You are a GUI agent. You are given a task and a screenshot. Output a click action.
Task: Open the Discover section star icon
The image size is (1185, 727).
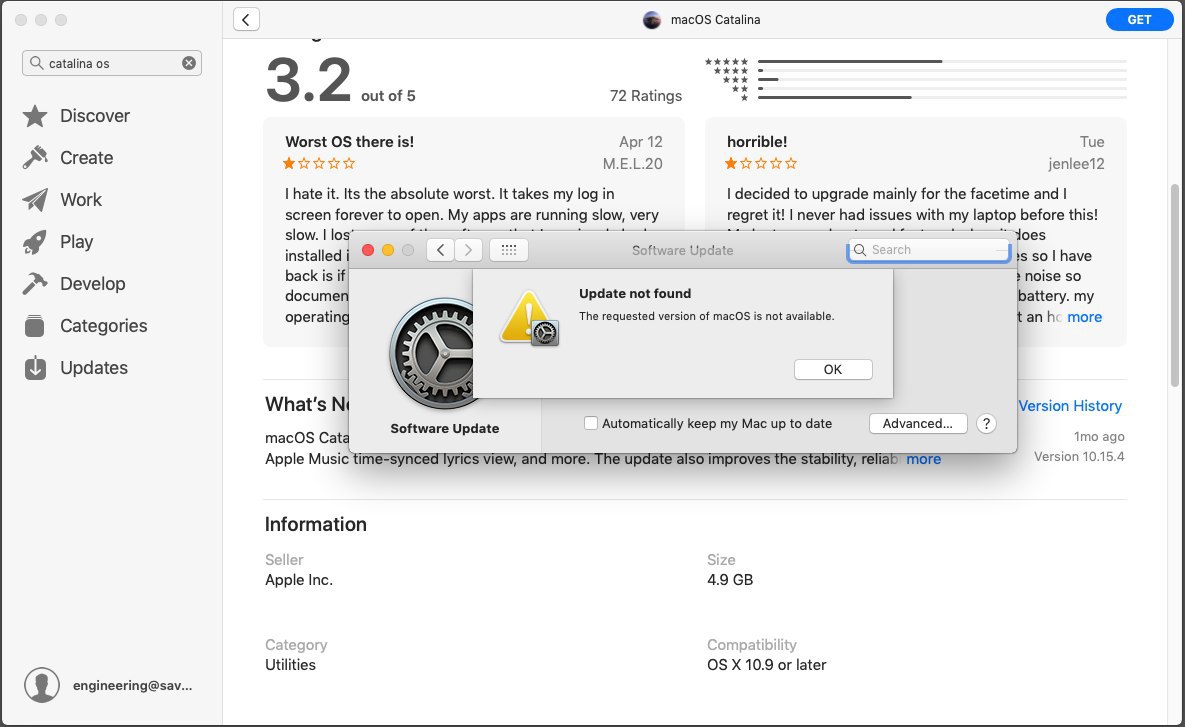35,116
